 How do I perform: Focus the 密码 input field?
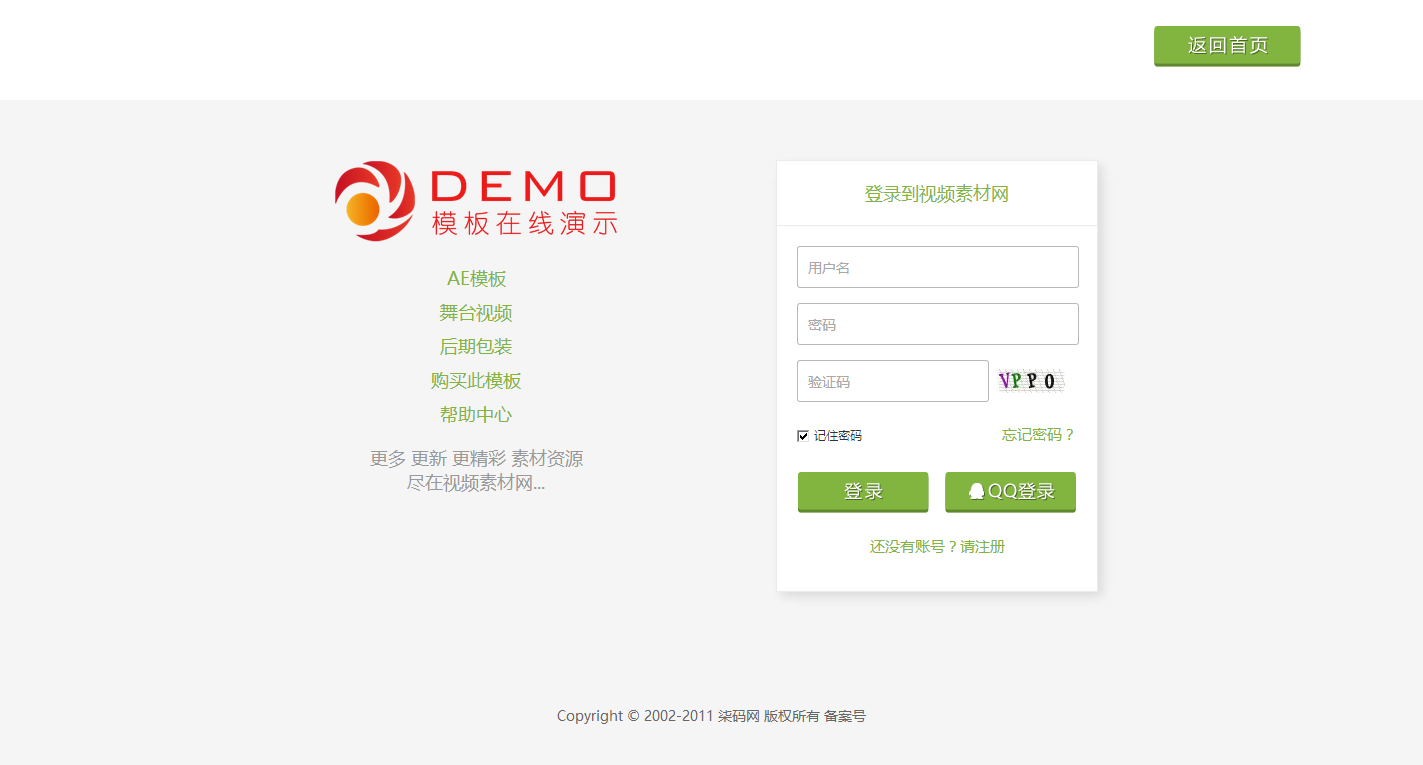tap(938, 324)
